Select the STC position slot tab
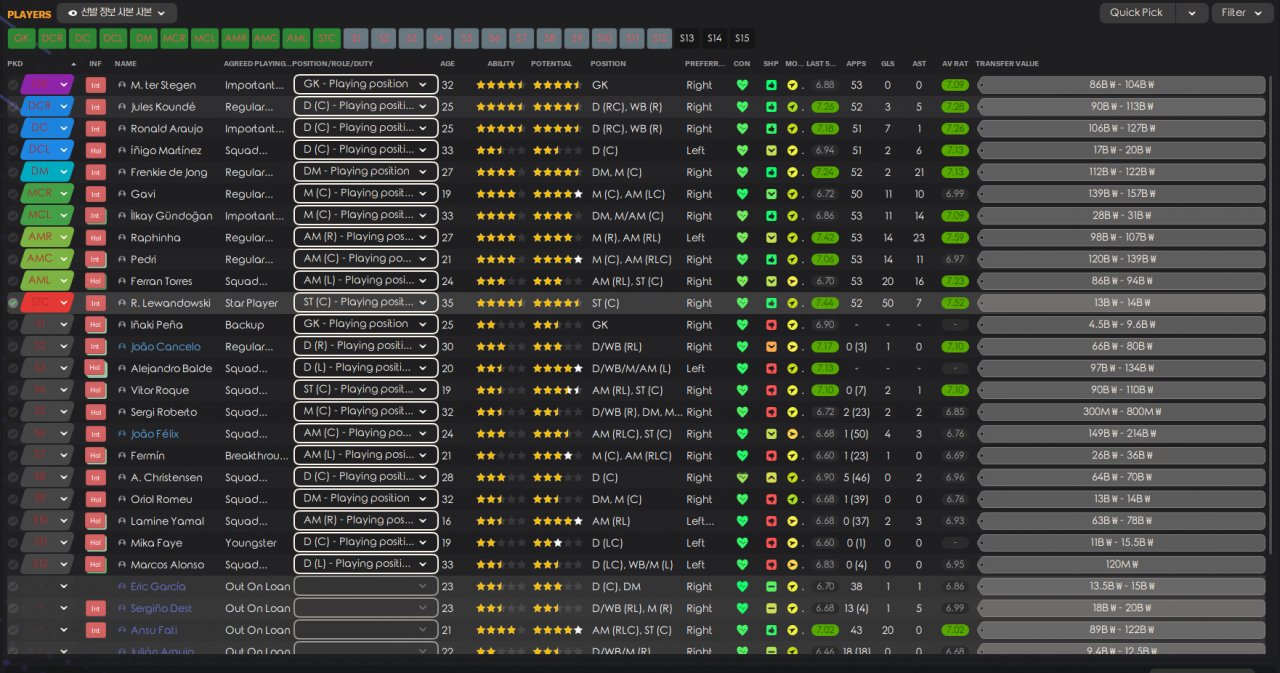The height and width of the screenshot is (673, 1280). coord(326,39)
